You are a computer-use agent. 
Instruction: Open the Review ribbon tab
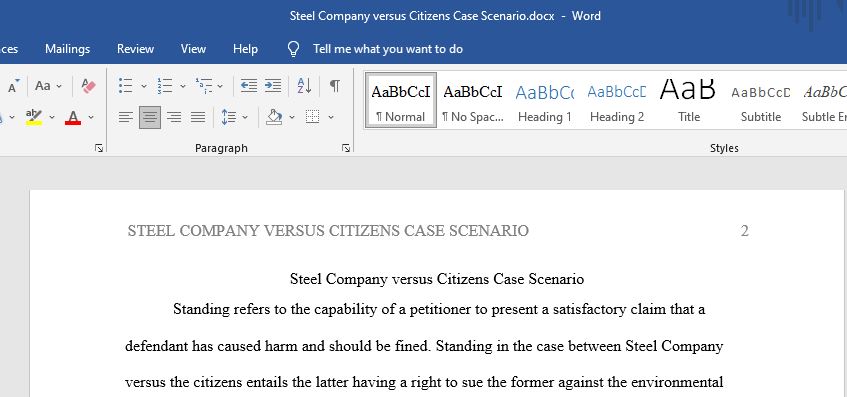[x=136, y=49]
